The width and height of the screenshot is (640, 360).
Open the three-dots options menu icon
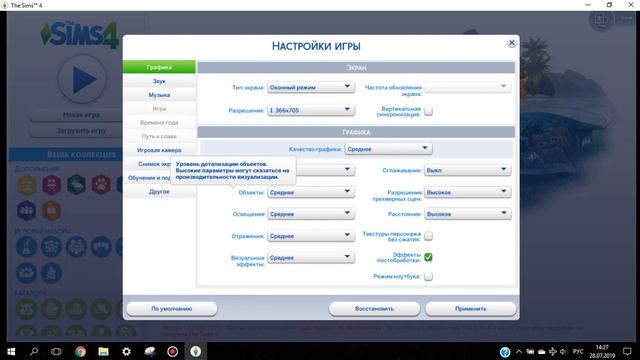click(x=626, y=18)
